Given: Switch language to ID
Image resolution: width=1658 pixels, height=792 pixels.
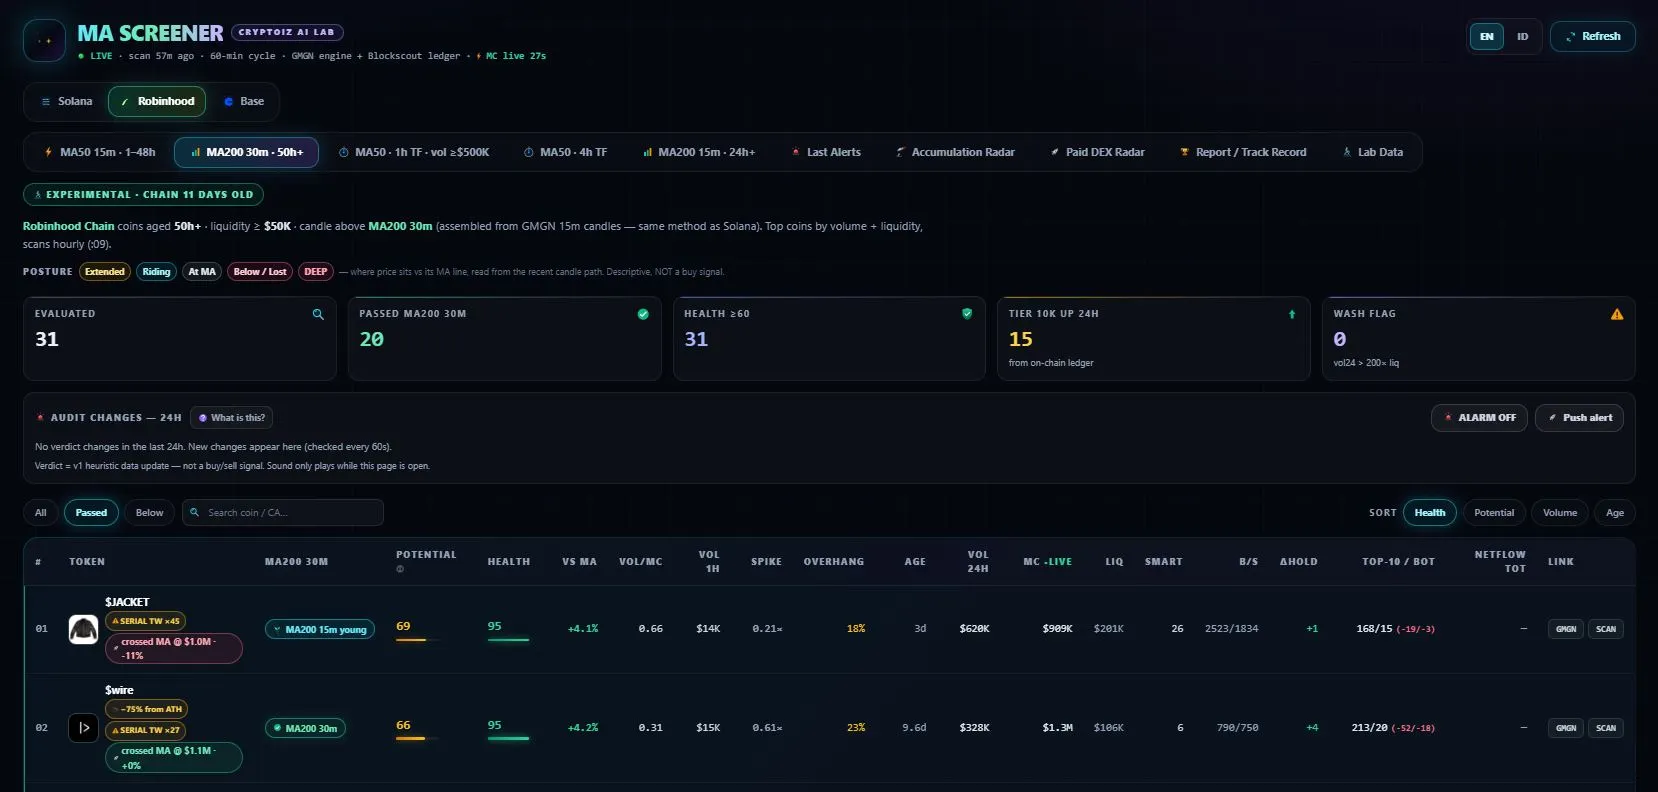Looking at the screenshot, I should click(x=1522, y=37).
